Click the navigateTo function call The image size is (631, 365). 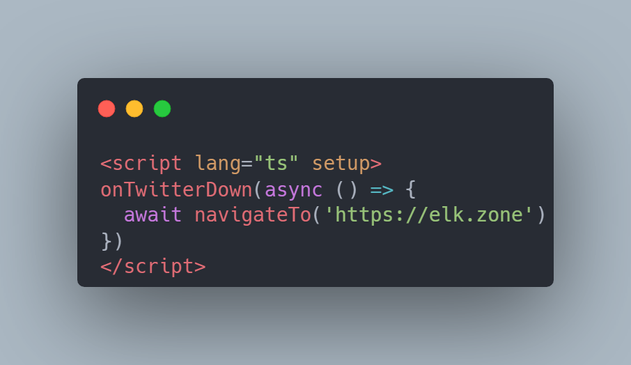[253, 215]
